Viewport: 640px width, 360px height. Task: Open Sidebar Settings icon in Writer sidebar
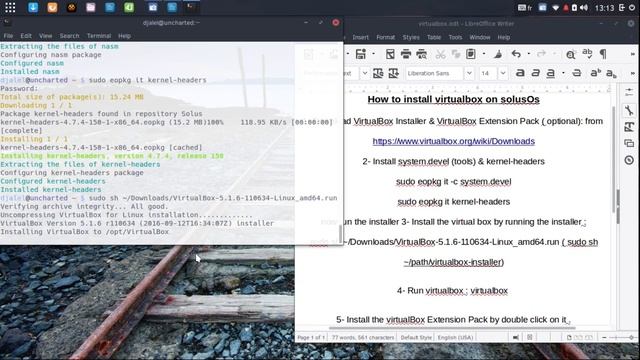[x=629, y=92]
